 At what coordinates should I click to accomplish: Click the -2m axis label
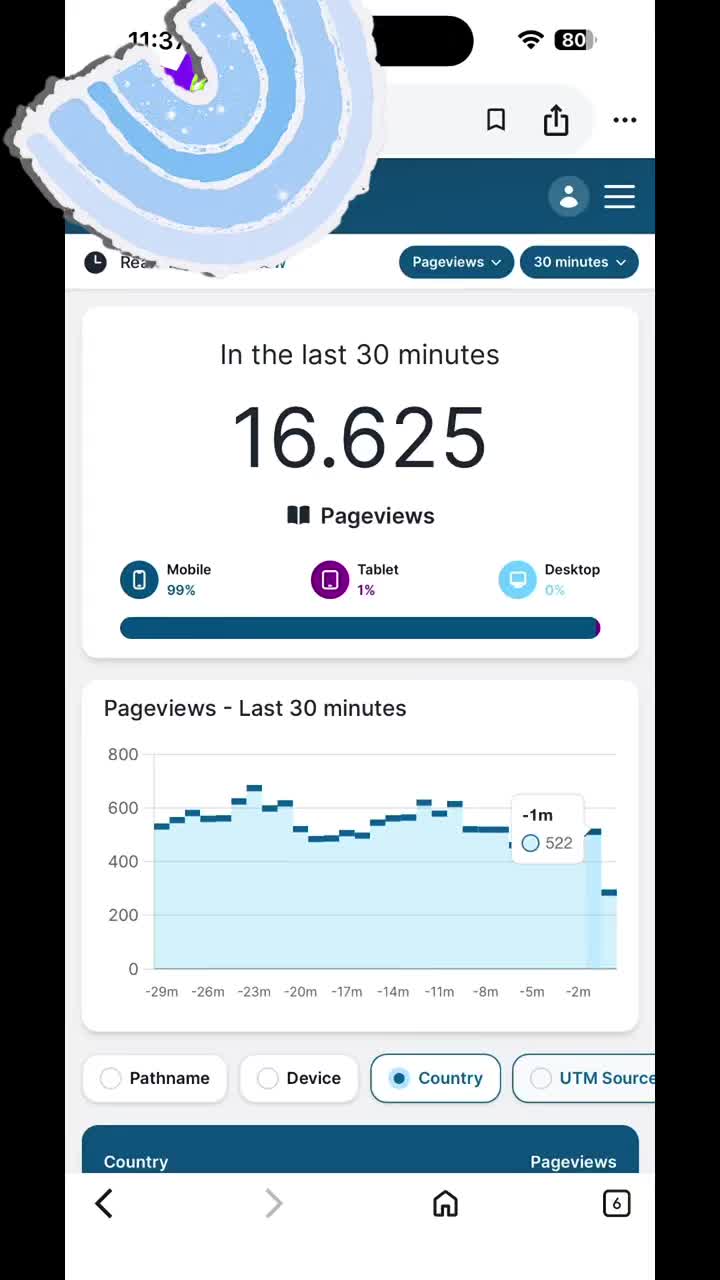pos(578,992)
